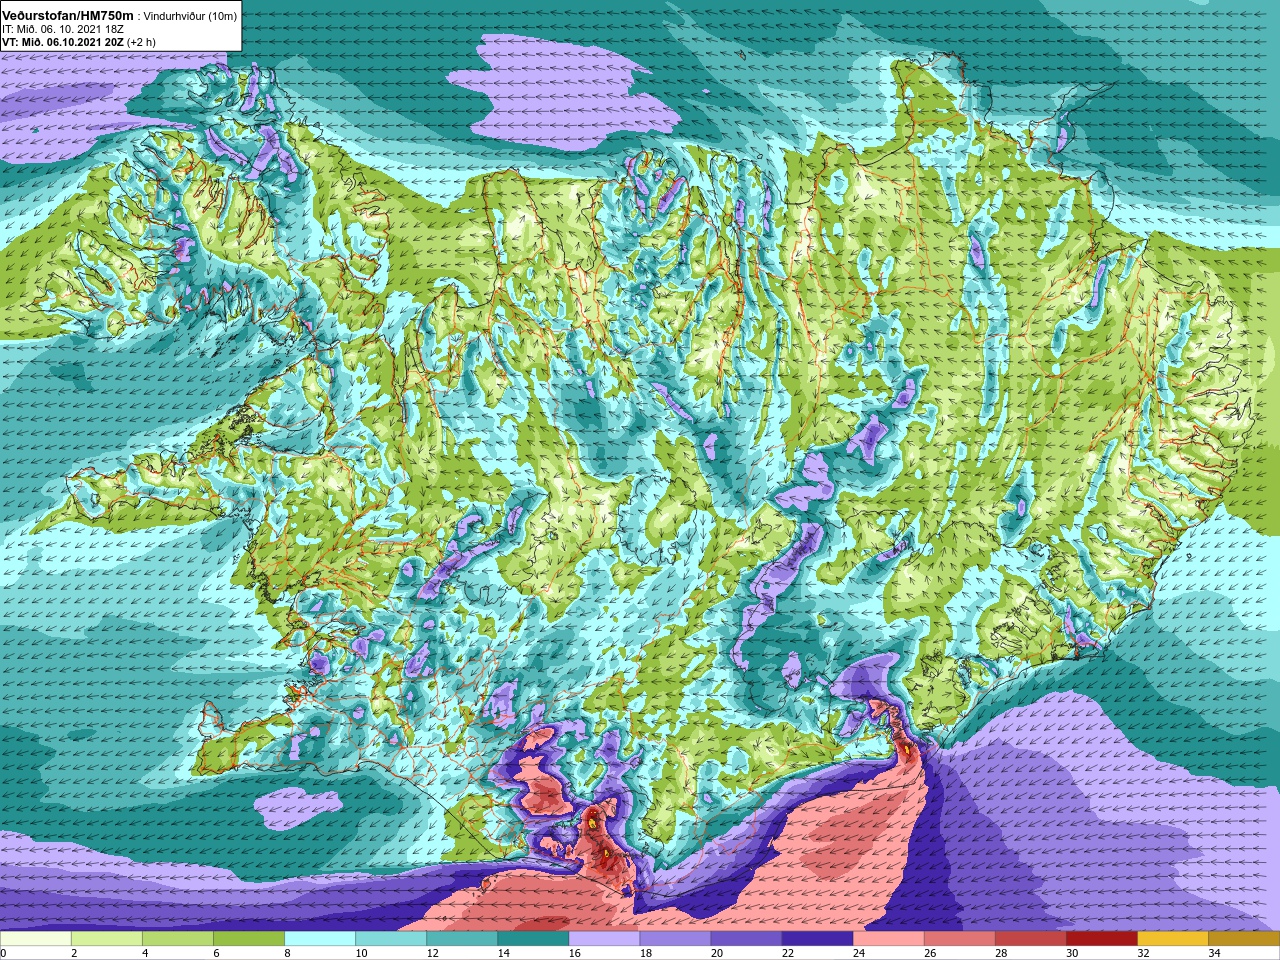This screenshot has height=960, width=1280.
Task: Click the 'VT: Mið. 06.10.2021 20Z' line
Action: point(62,42)
